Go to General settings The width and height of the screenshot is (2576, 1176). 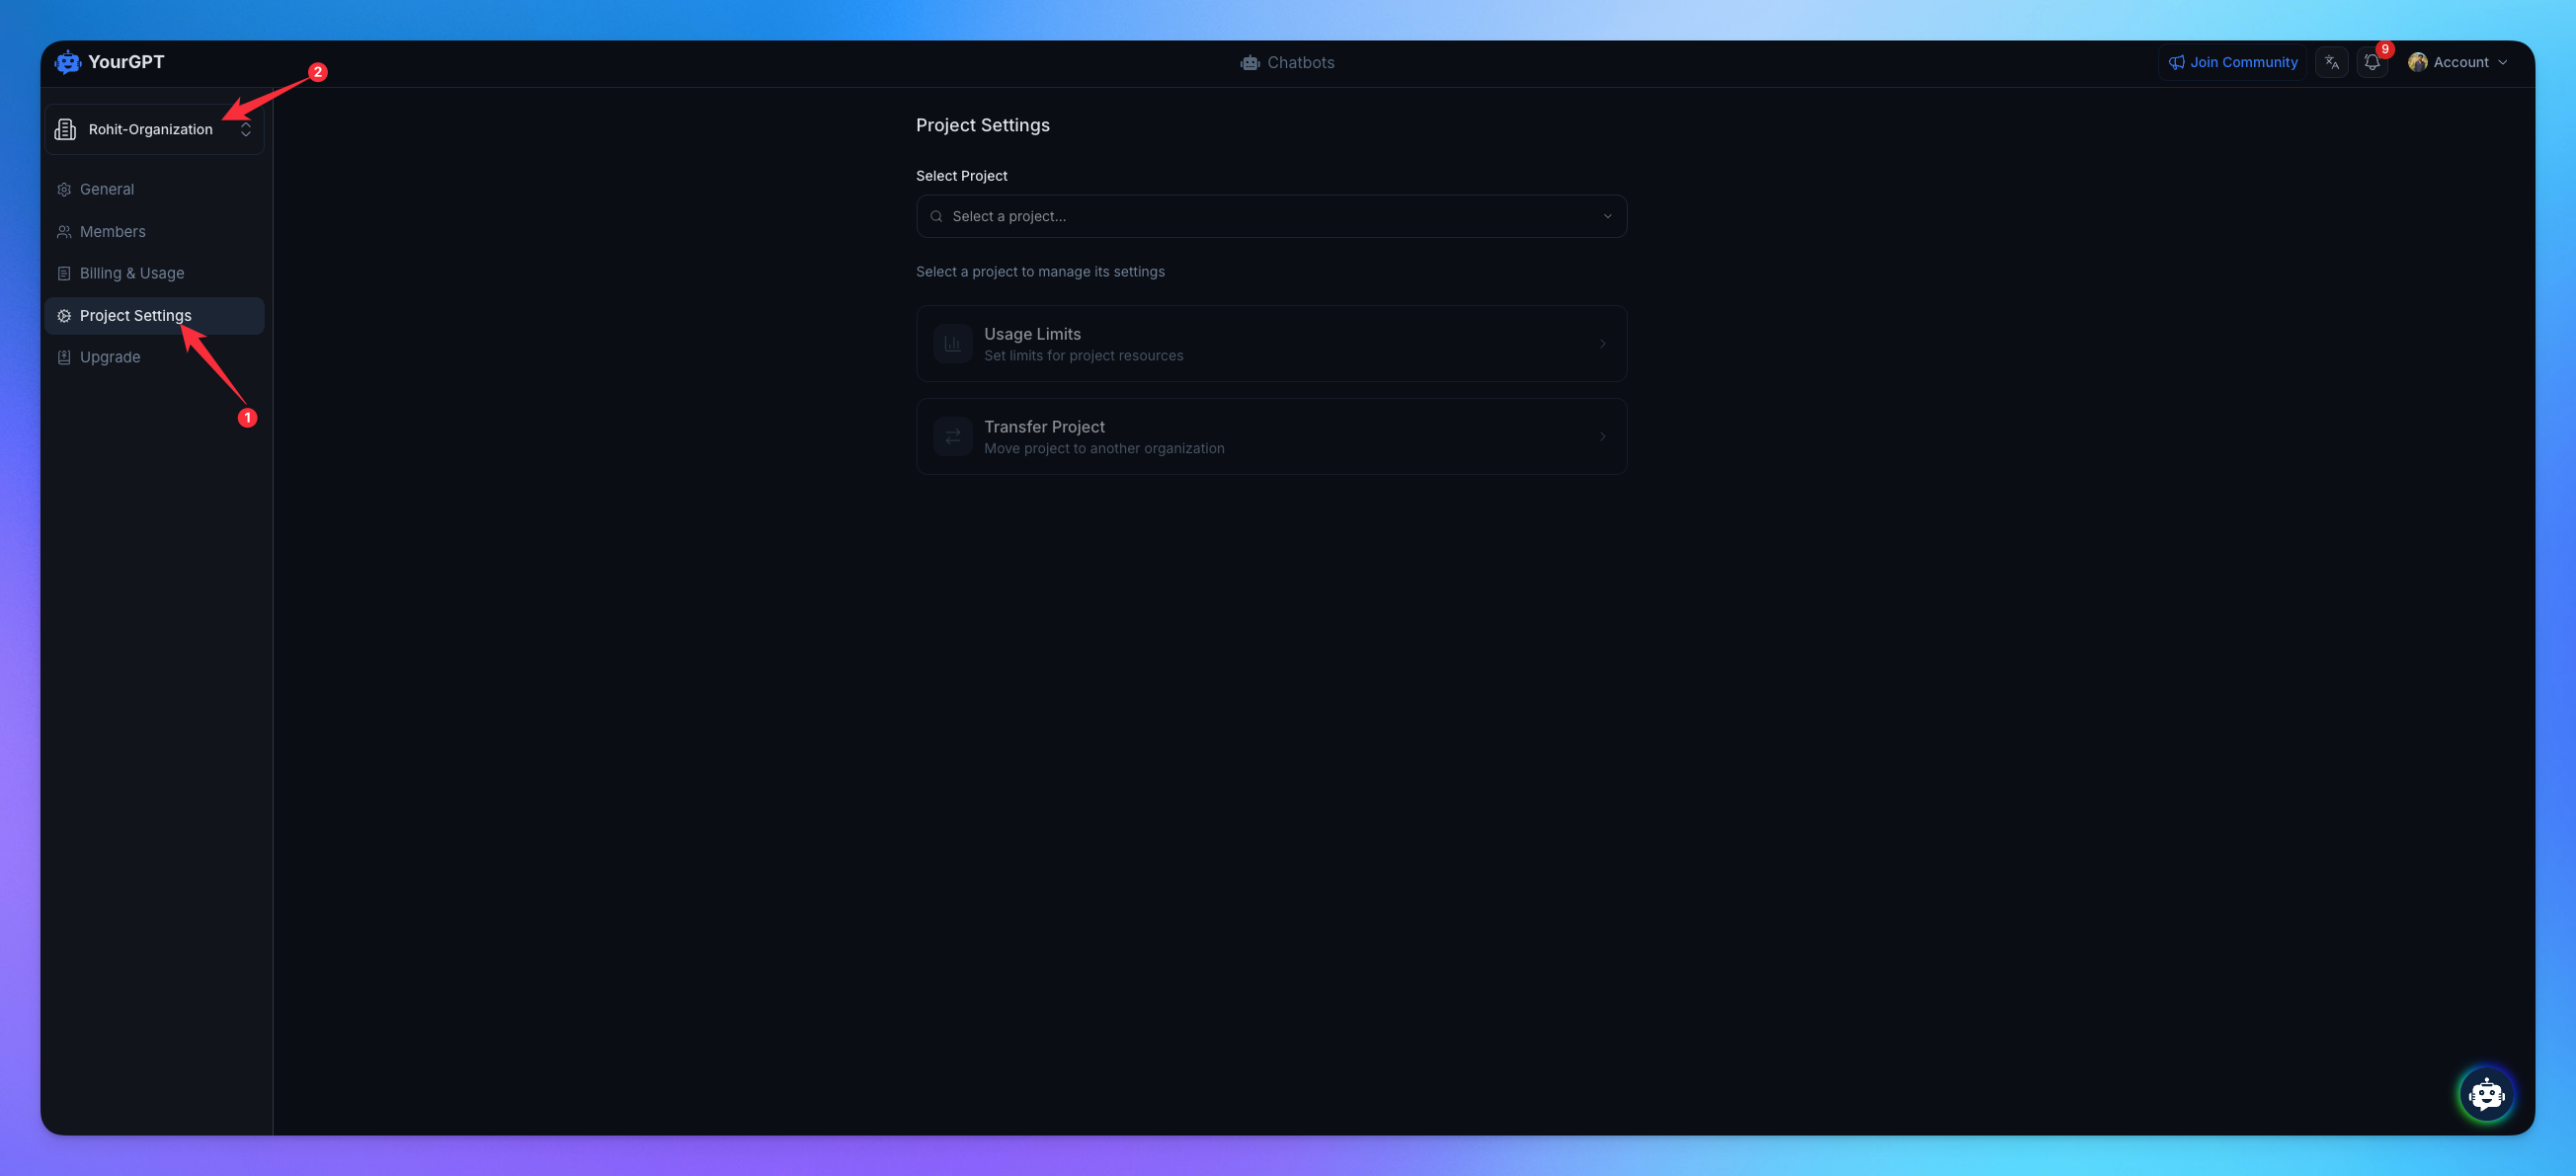point(106,189)
